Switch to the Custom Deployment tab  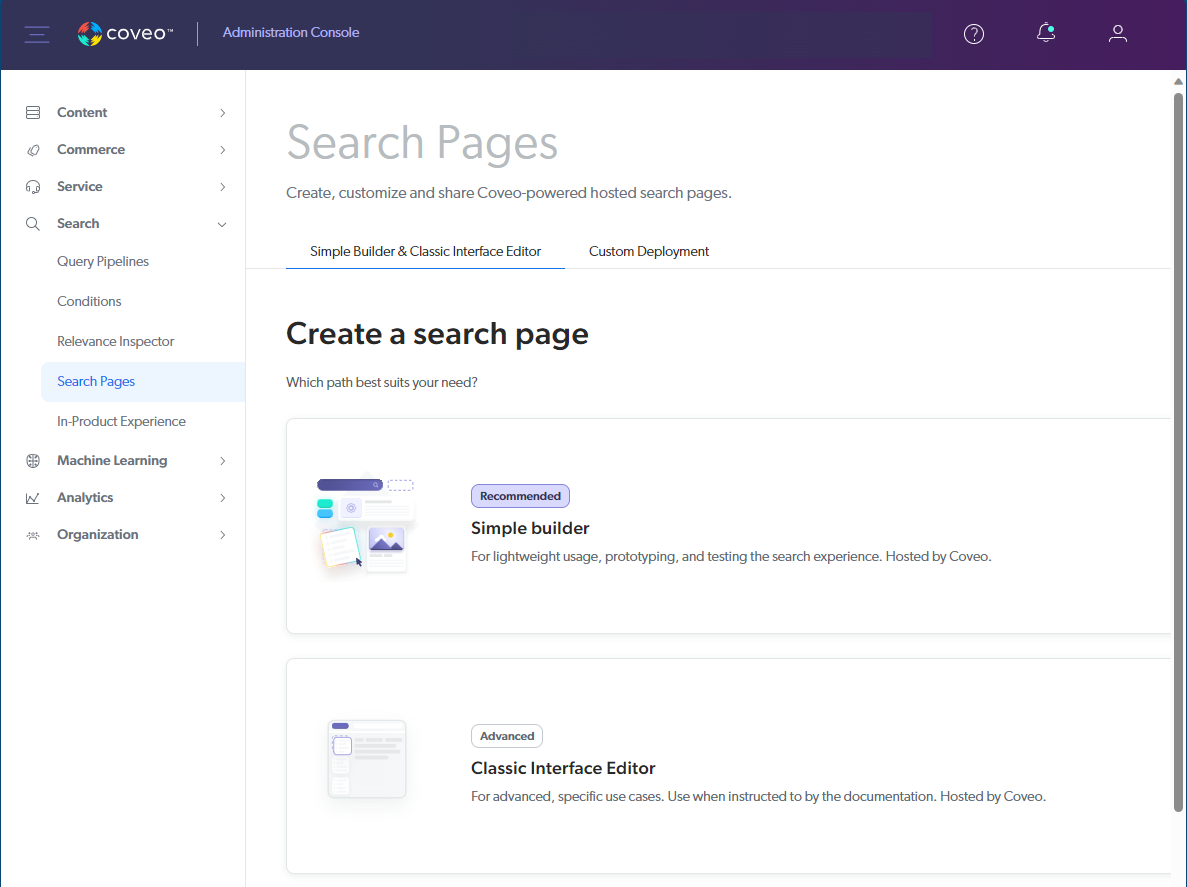click(649, 251)
